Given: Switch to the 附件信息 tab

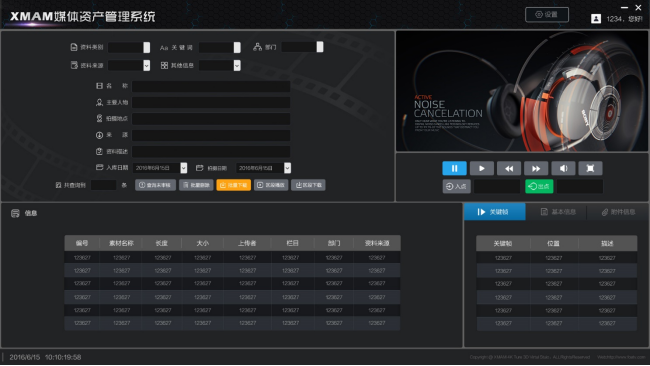Looking at the screenshot, I should [x=618, y=212].
